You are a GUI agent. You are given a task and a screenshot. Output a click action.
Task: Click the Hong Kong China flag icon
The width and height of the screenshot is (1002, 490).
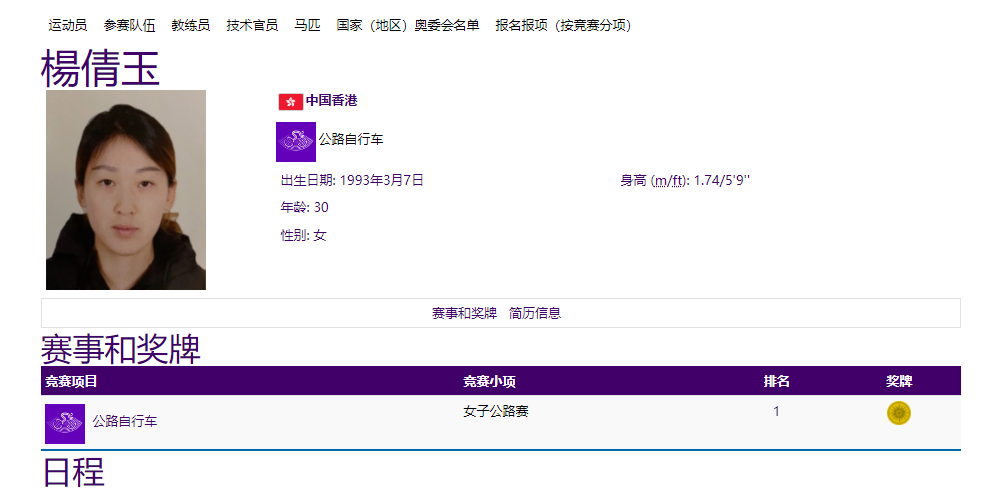290,101
